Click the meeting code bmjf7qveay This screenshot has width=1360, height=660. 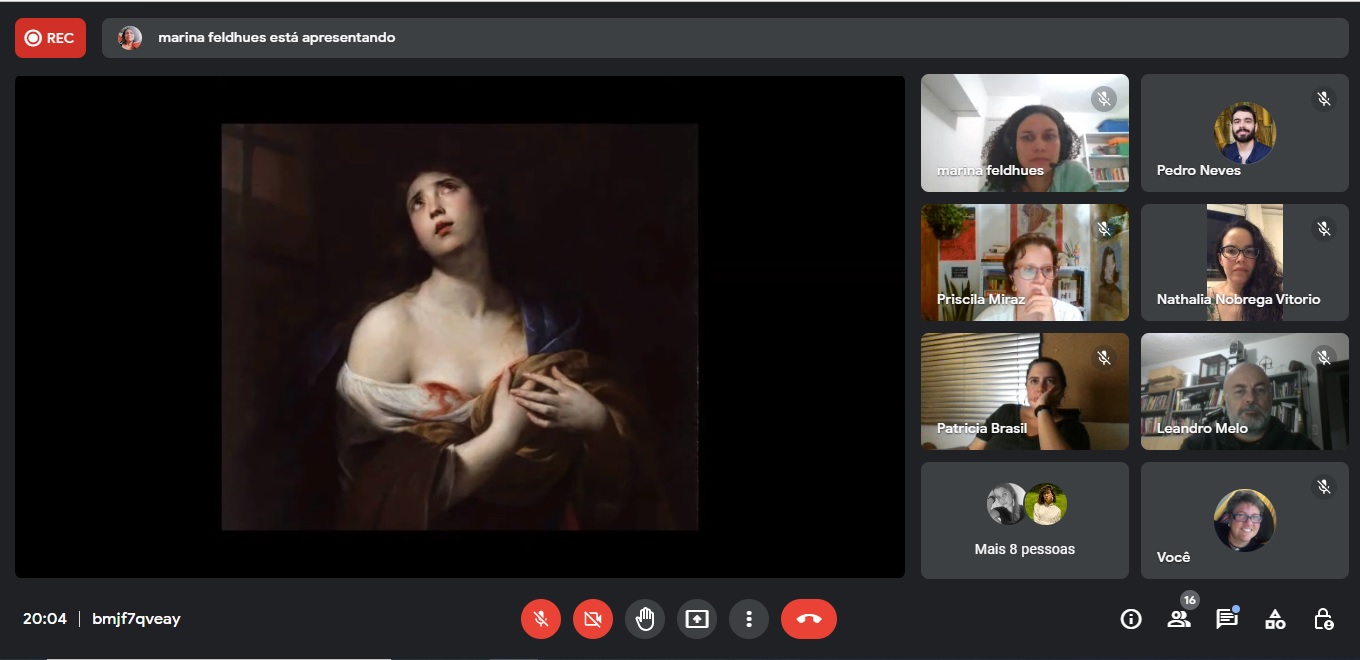136,619
